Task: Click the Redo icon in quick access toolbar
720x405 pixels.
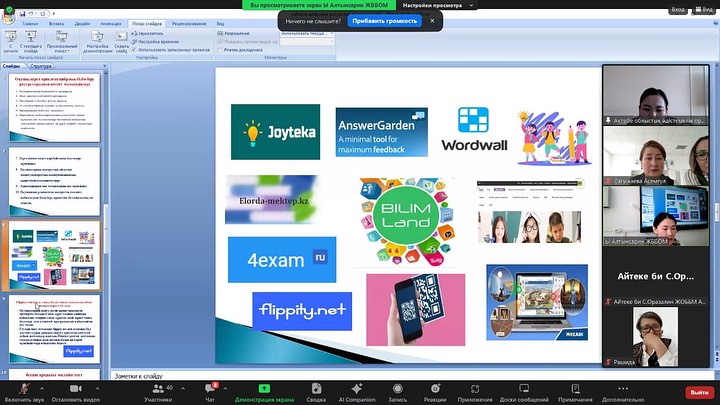Action: pyautogui.click(x=42, y=14)
